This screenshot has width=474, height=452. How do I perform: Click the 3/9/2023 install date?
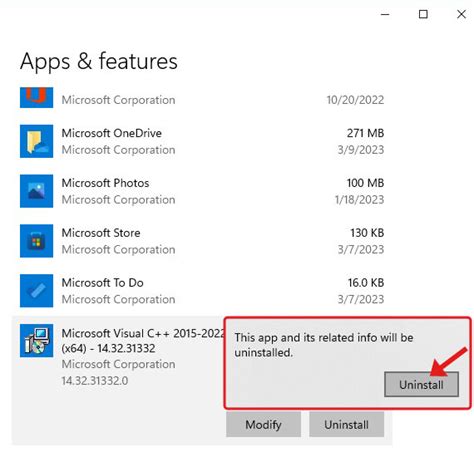(361, 150)
